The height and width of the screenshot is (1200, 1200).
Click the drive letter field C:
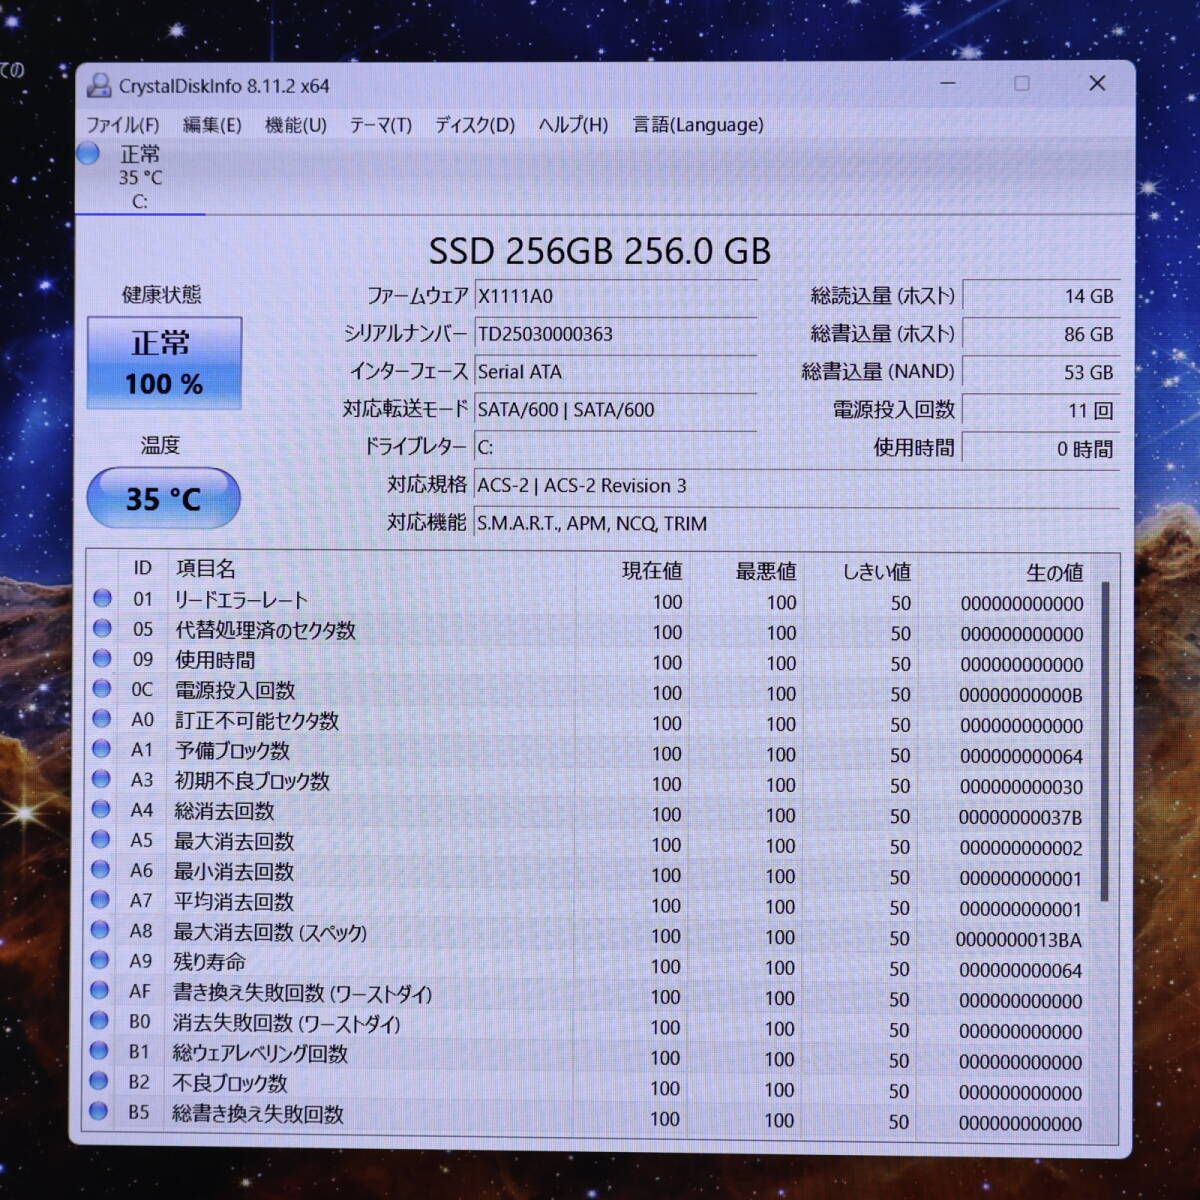tap(615, 447)
